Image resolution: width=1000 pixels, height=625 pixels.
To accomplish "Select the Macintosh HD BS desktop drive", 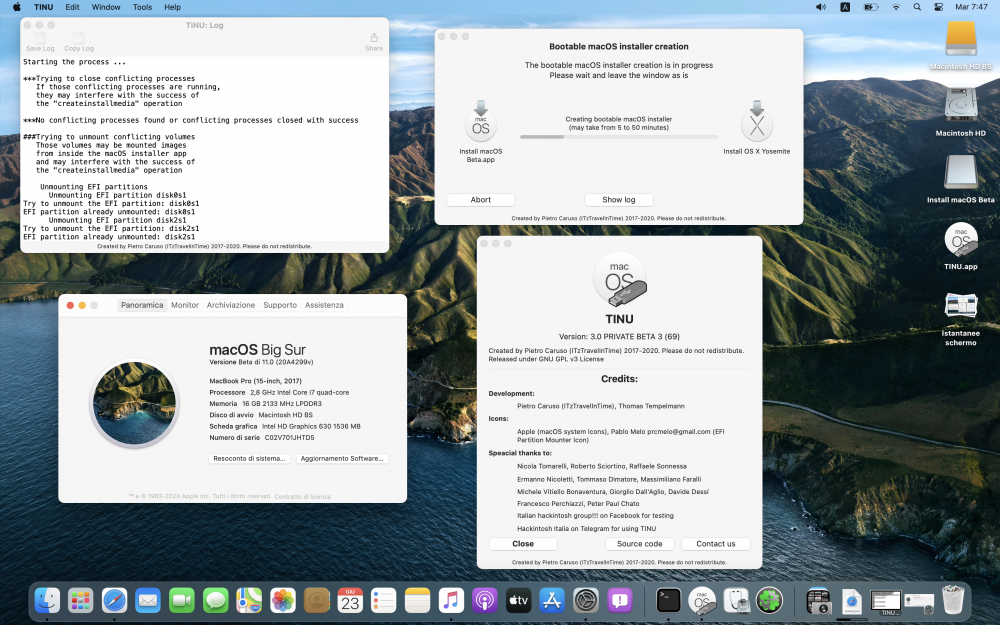I will (960, 40).
